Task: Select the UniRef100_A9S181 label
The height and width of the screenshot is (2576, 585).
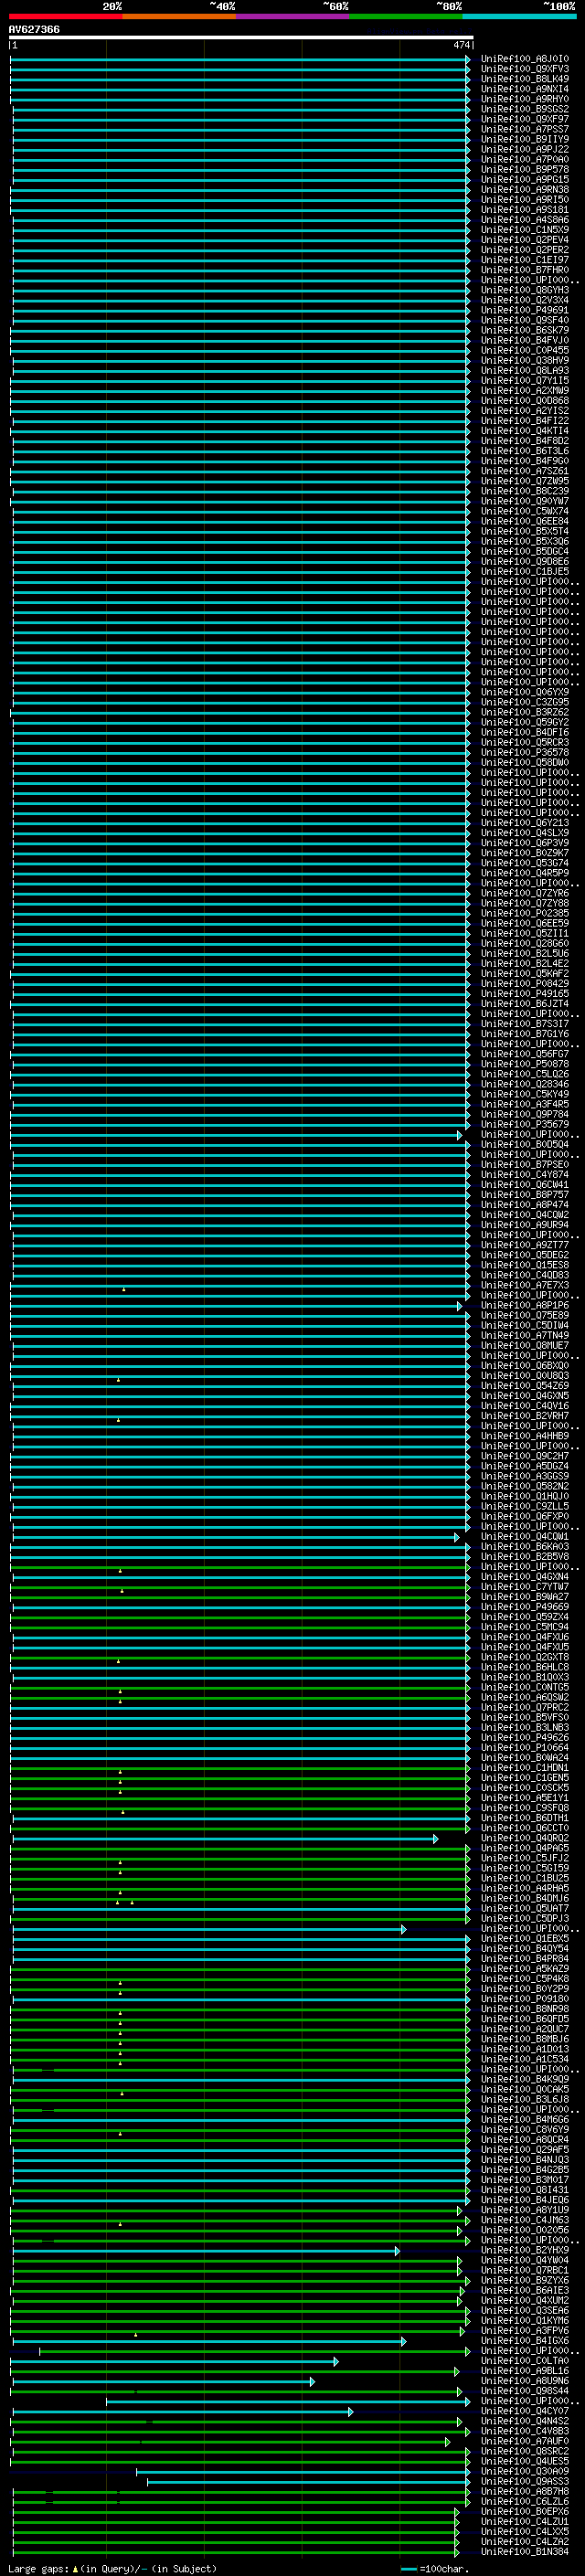Action: click(x=525, y=210)
